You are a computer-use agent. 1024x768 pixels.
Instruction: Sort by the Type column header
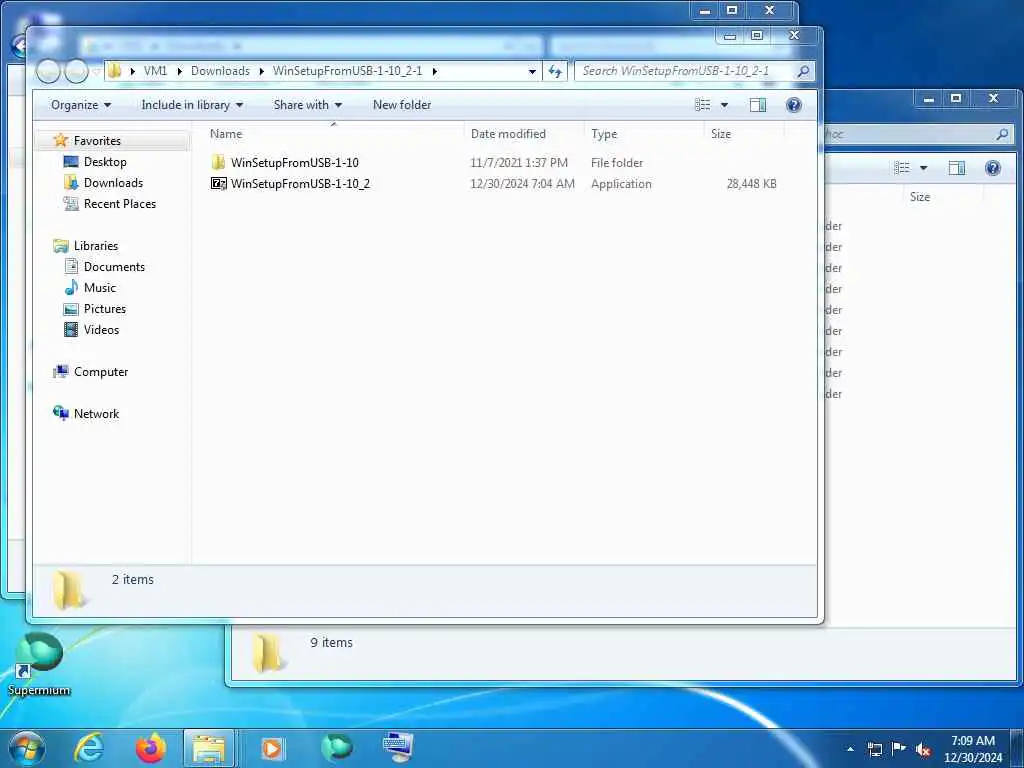[604, 134]
